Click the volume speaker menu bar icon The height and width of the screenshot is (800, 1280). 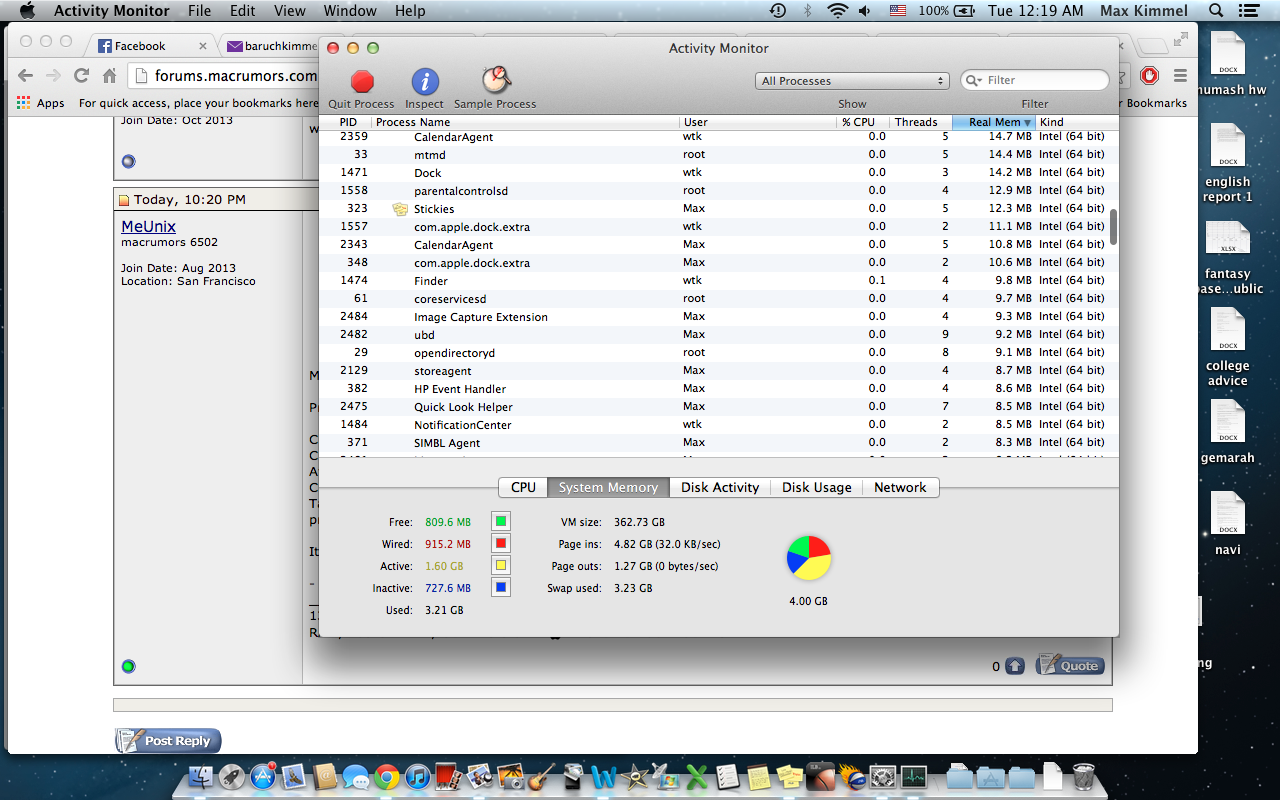864,11
